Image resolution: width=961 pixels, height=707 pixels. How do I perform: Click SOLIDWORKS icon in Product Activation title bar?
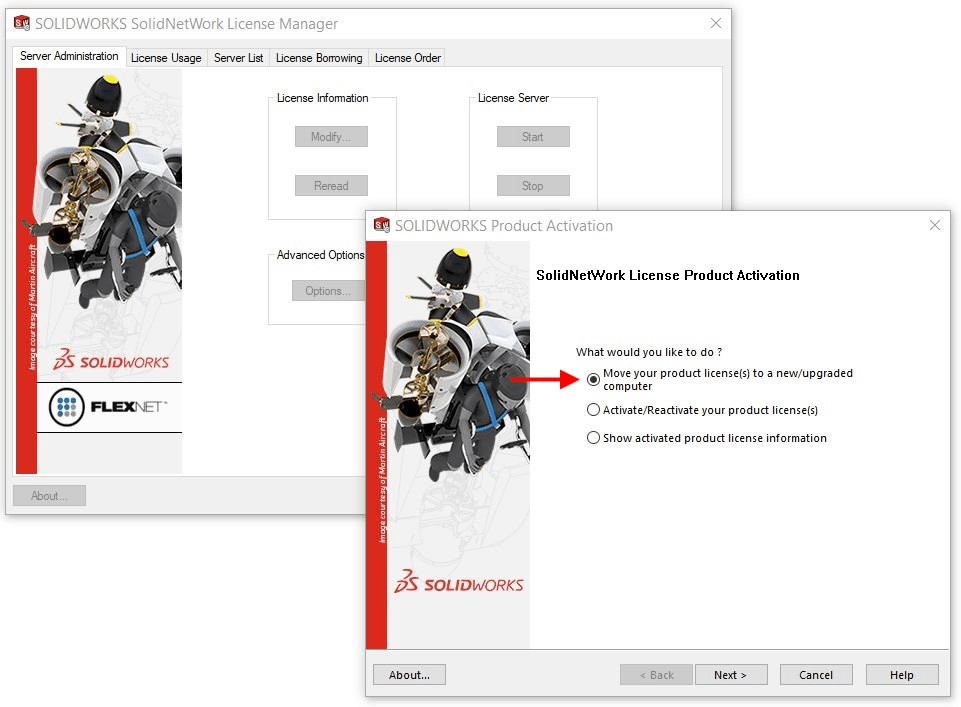pyautogui.click(x=382, y=225)
